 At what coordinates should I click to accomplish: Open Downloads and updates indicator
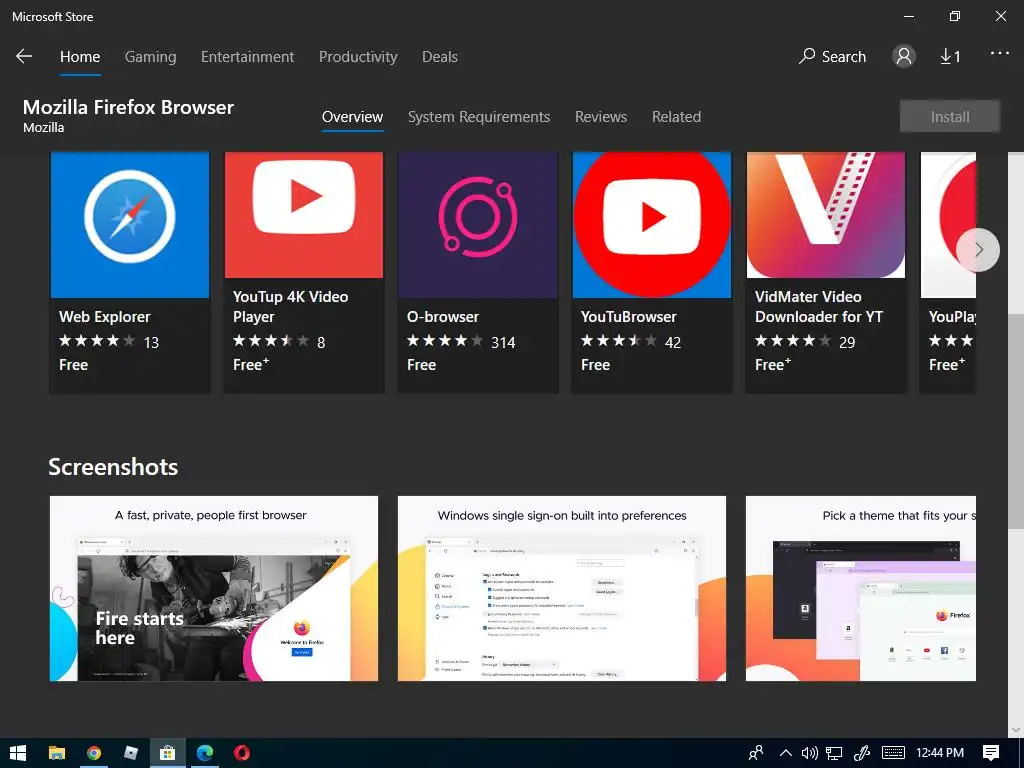(950, 57)
